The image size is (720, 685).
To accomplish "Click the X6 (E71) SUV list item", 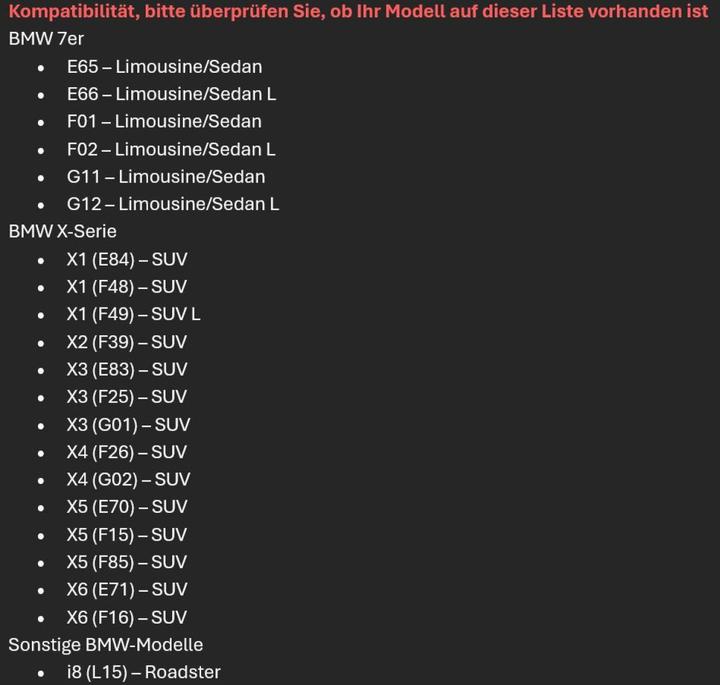I will [x=127, y=590].
